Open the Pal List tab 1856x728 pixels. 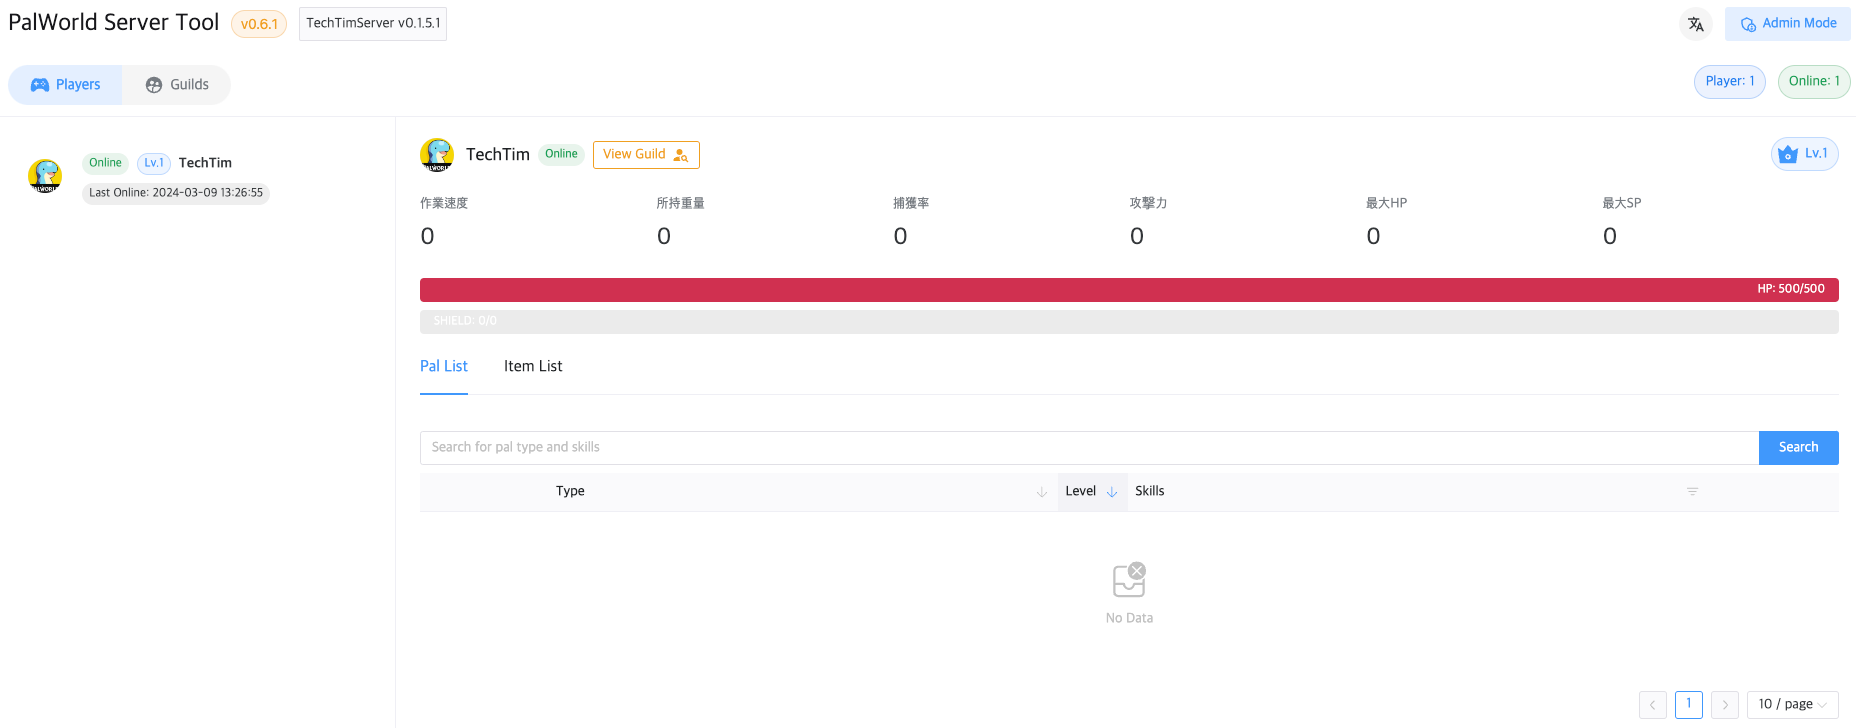click(x=444, y=367)
